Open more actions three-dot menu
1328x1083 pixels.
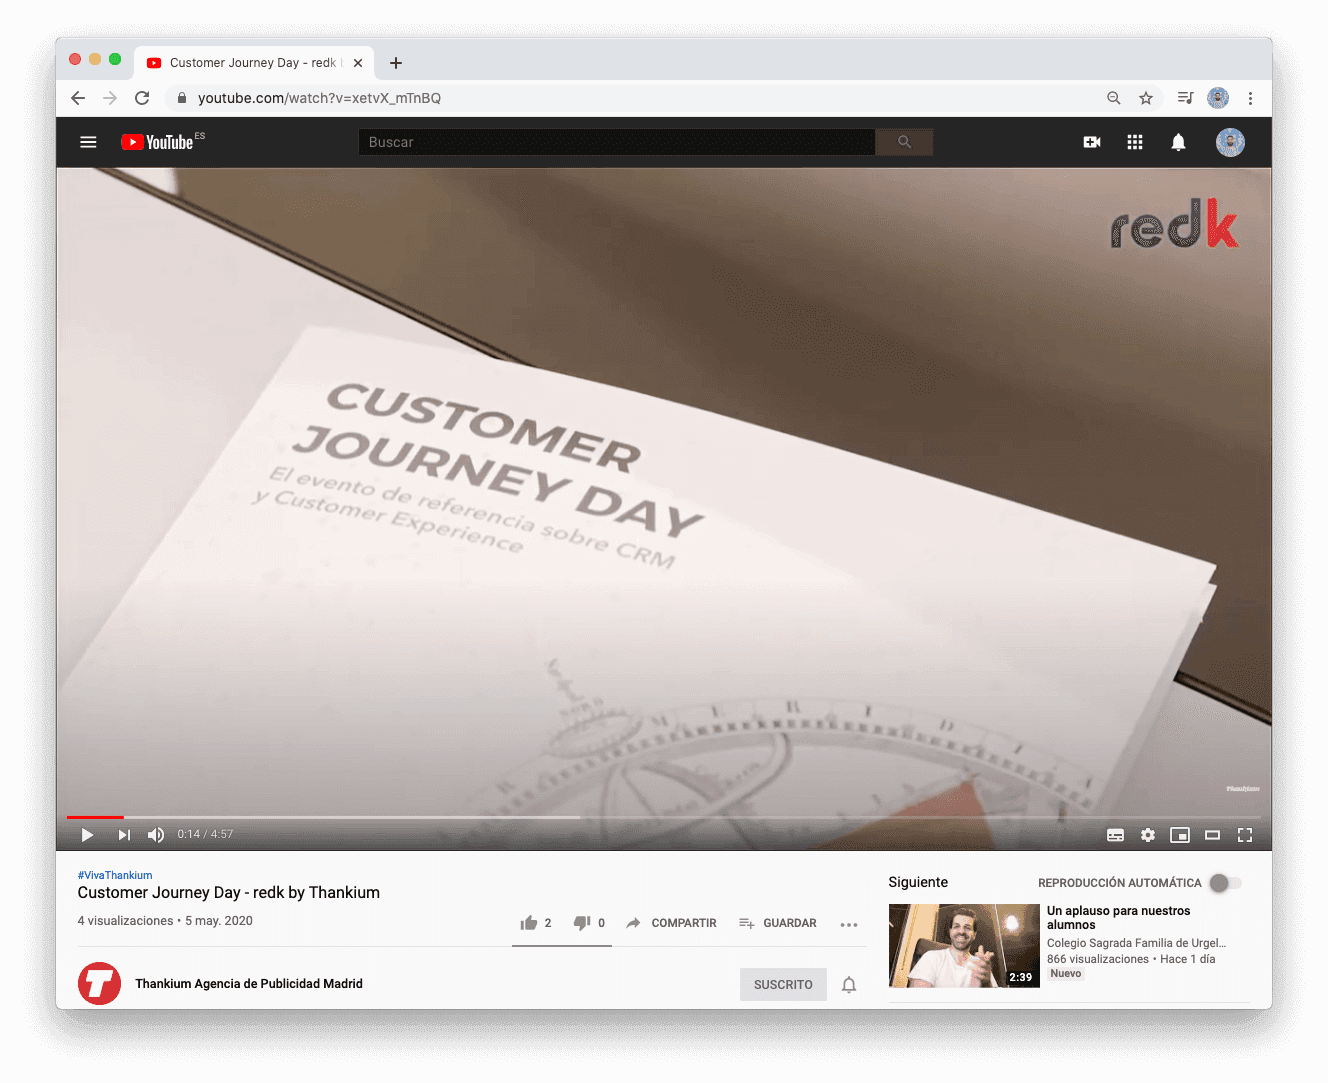point(849,924)
